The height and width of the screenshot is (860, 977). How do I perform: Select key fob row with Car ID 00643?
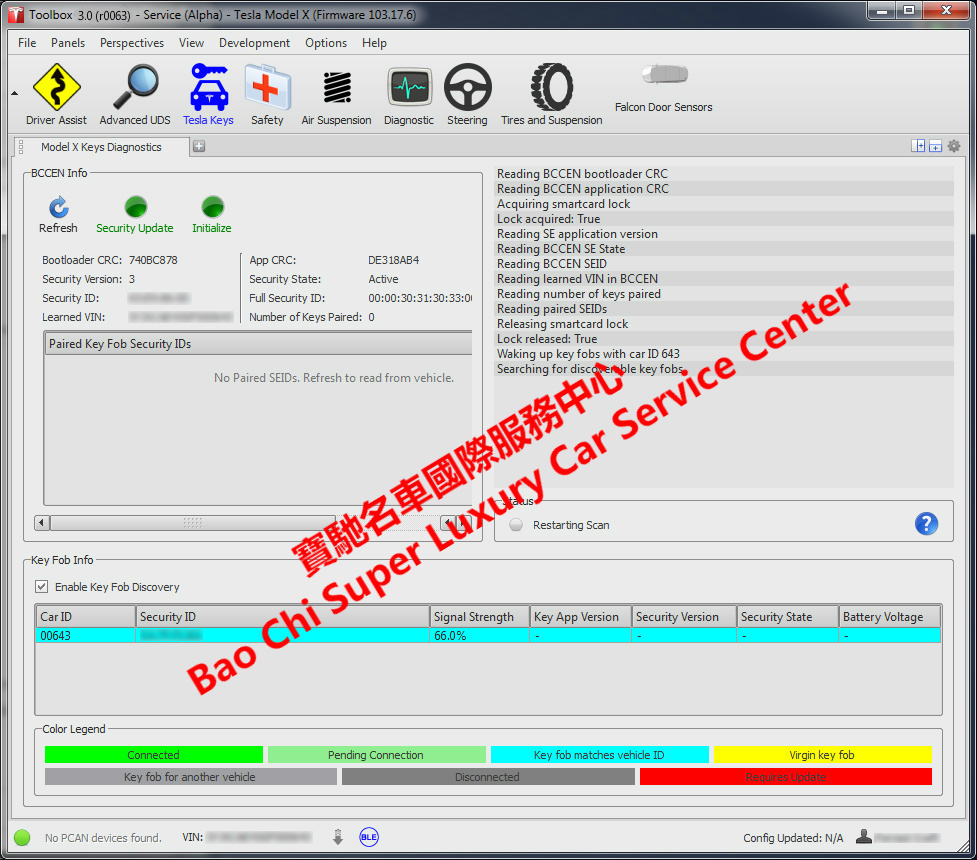(85, 635)
